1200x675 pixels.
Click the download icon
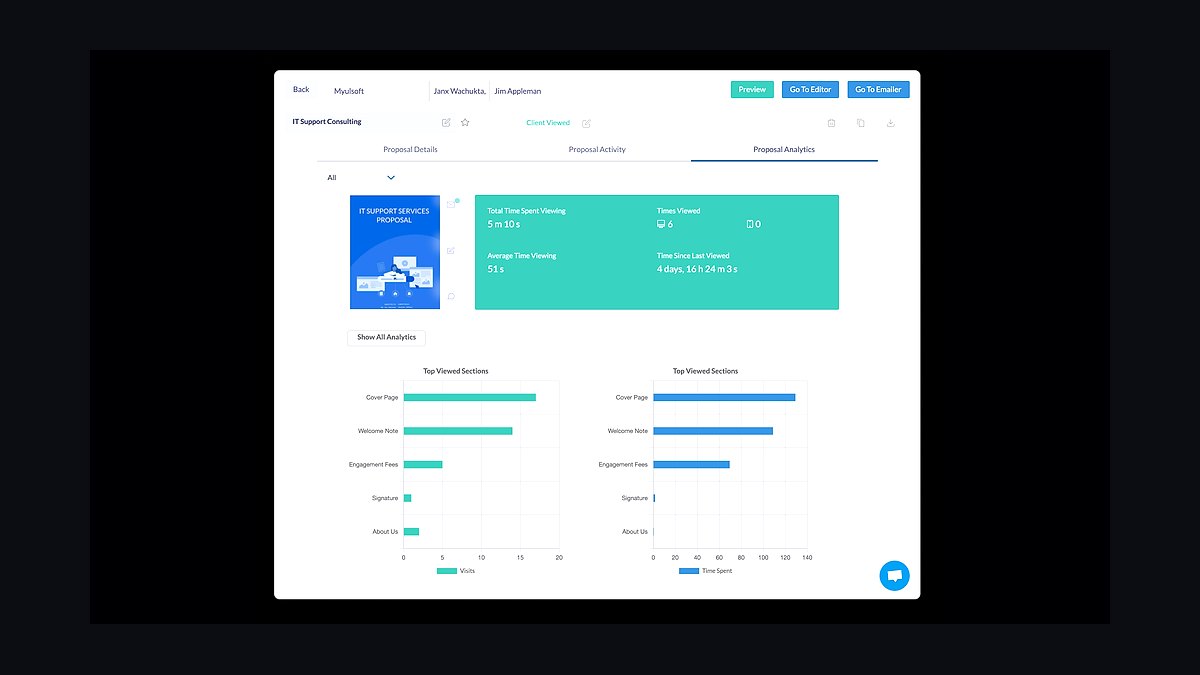(890, 123)
